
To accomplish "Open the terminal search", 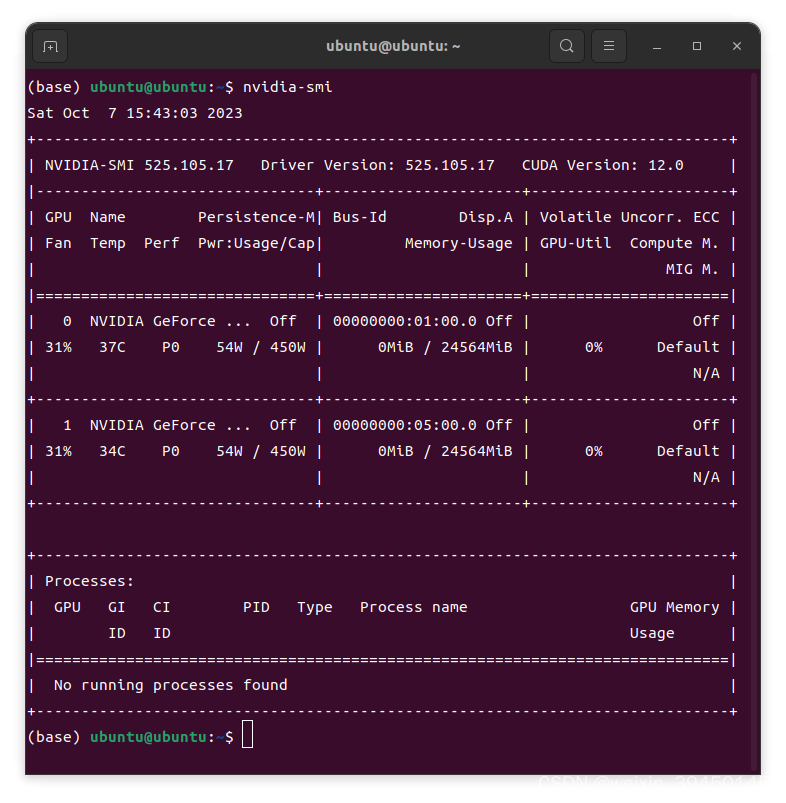I will click(x=566, y=46).
